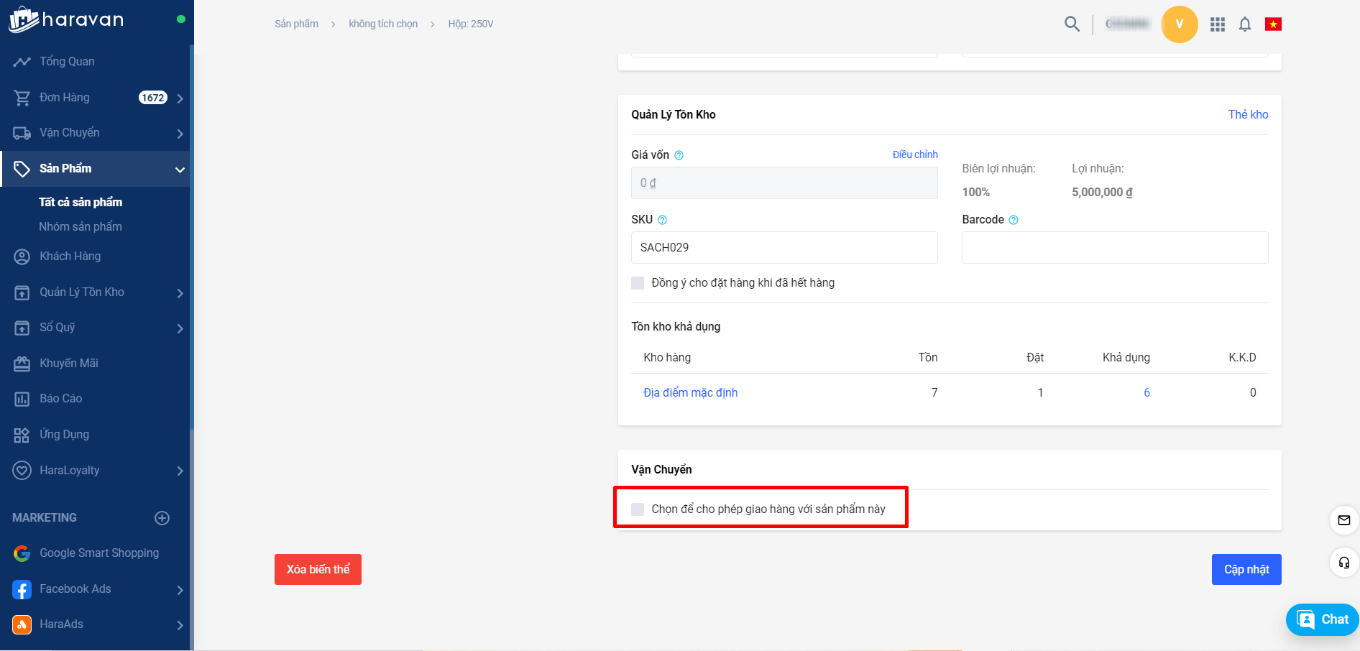Open the Thẻ kho link
This screenshot has height=651, width=1360.
1248,115
